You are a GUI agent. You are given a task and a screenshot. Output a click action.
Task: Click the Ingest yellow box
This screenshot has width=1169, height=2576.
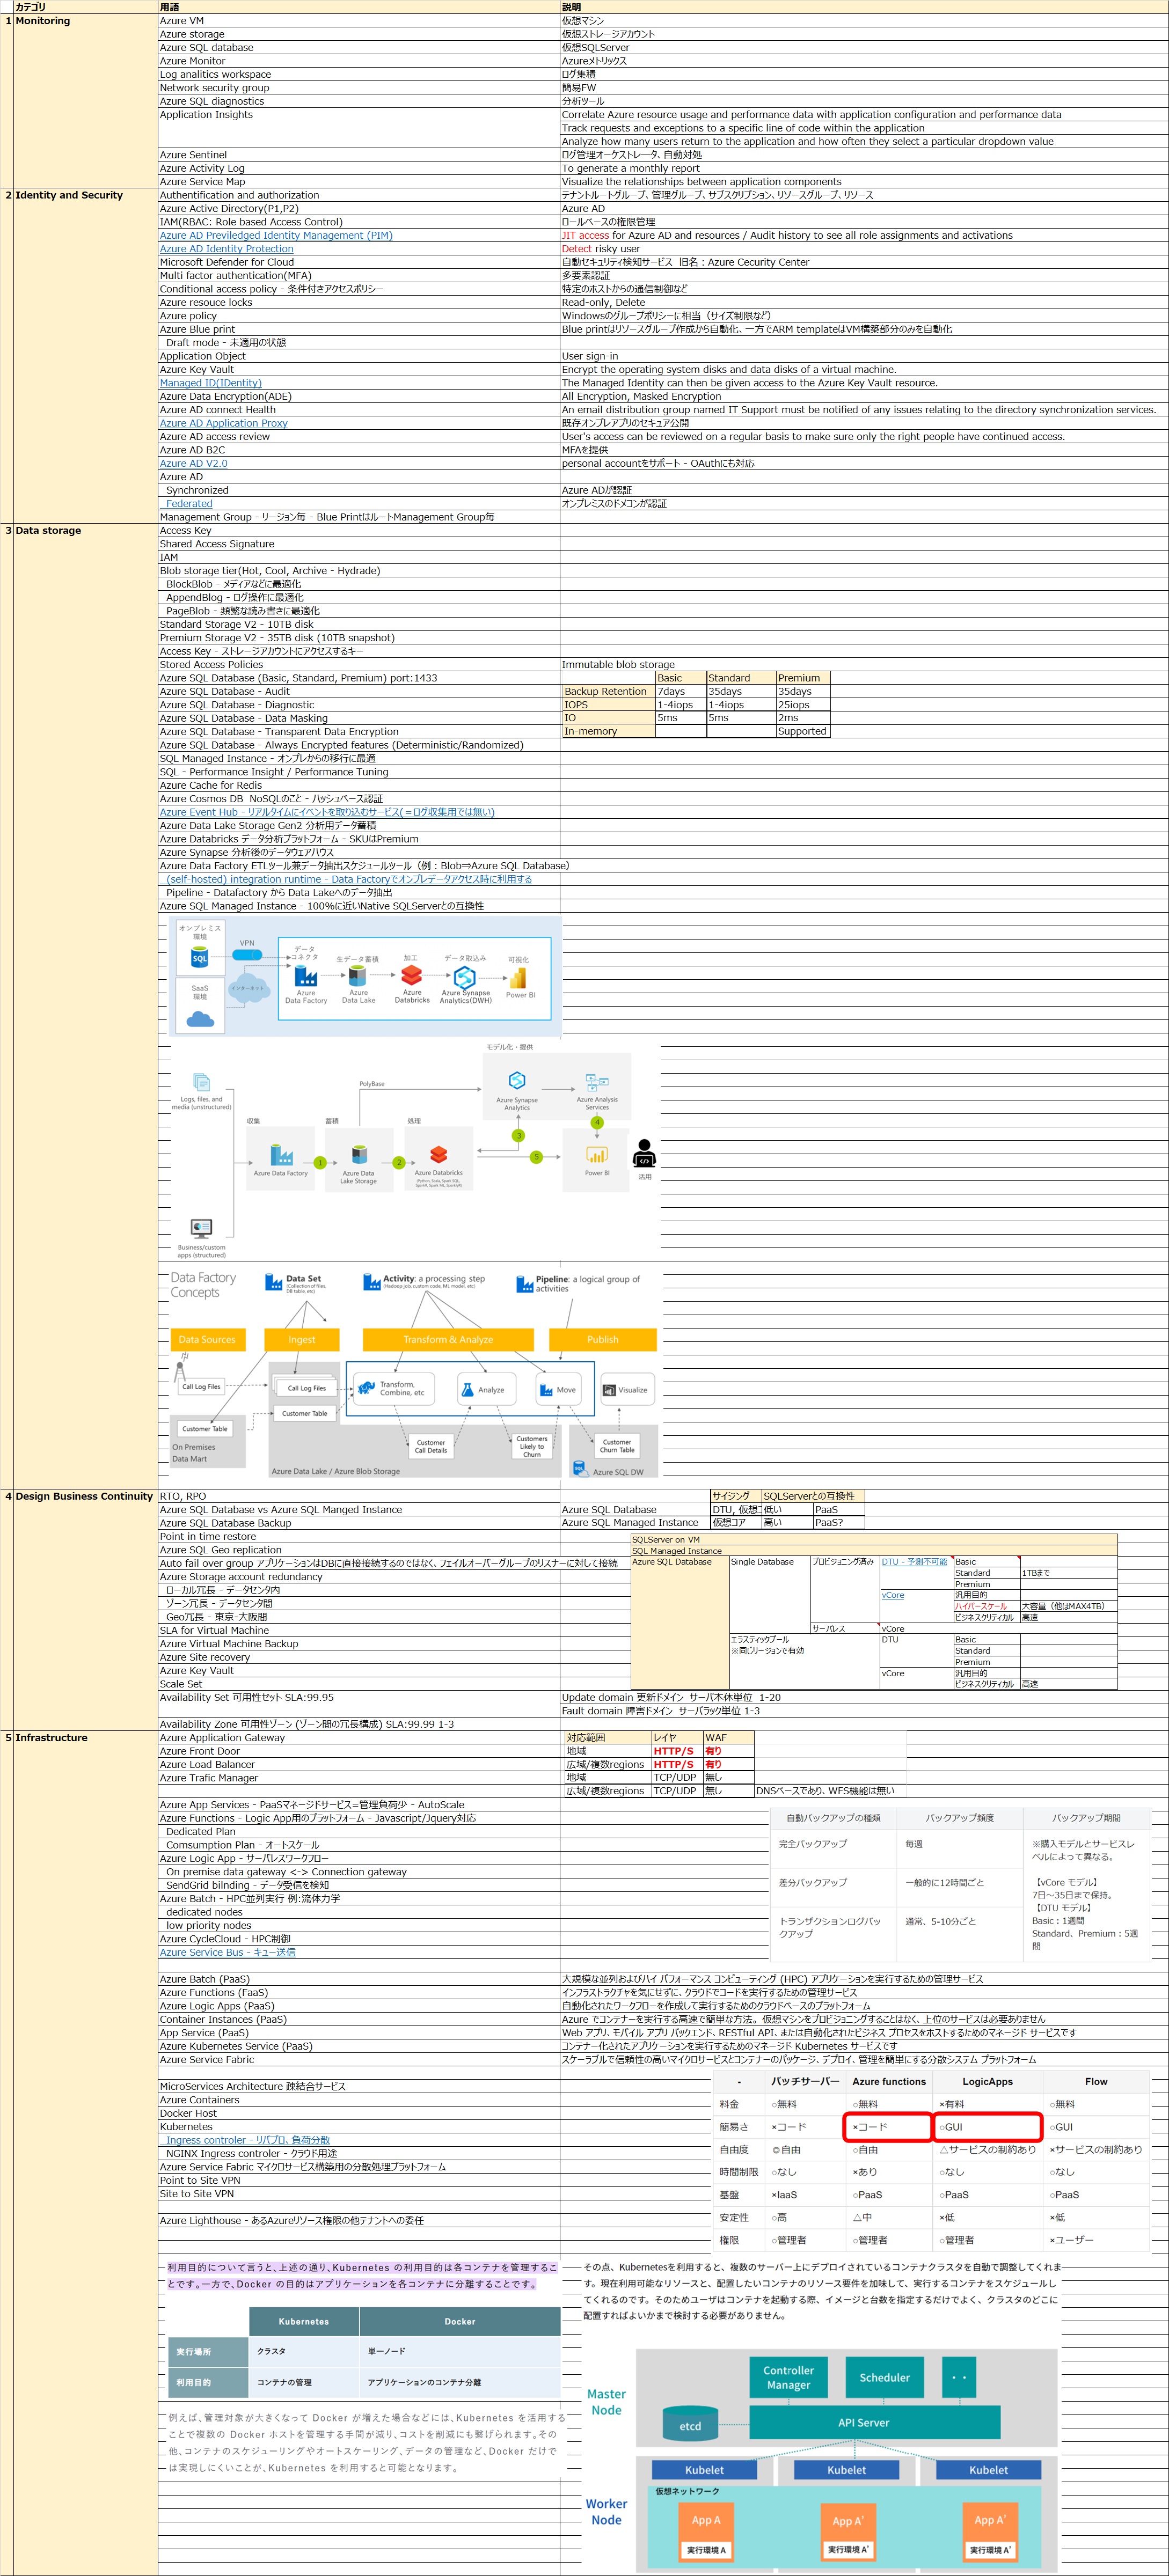tap(302, 1339)
